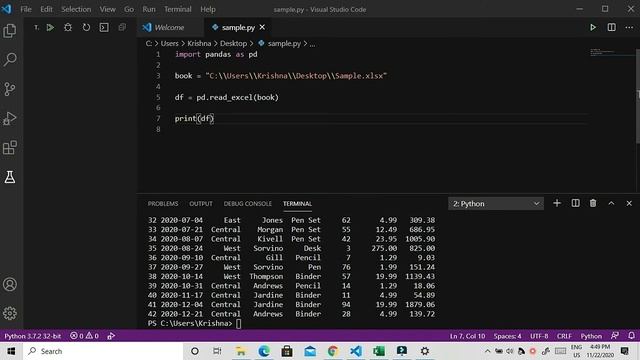This screenshot has height=360, width=640.
Task: Click the feedback icon in status bar
Action: tap(615, 336)
